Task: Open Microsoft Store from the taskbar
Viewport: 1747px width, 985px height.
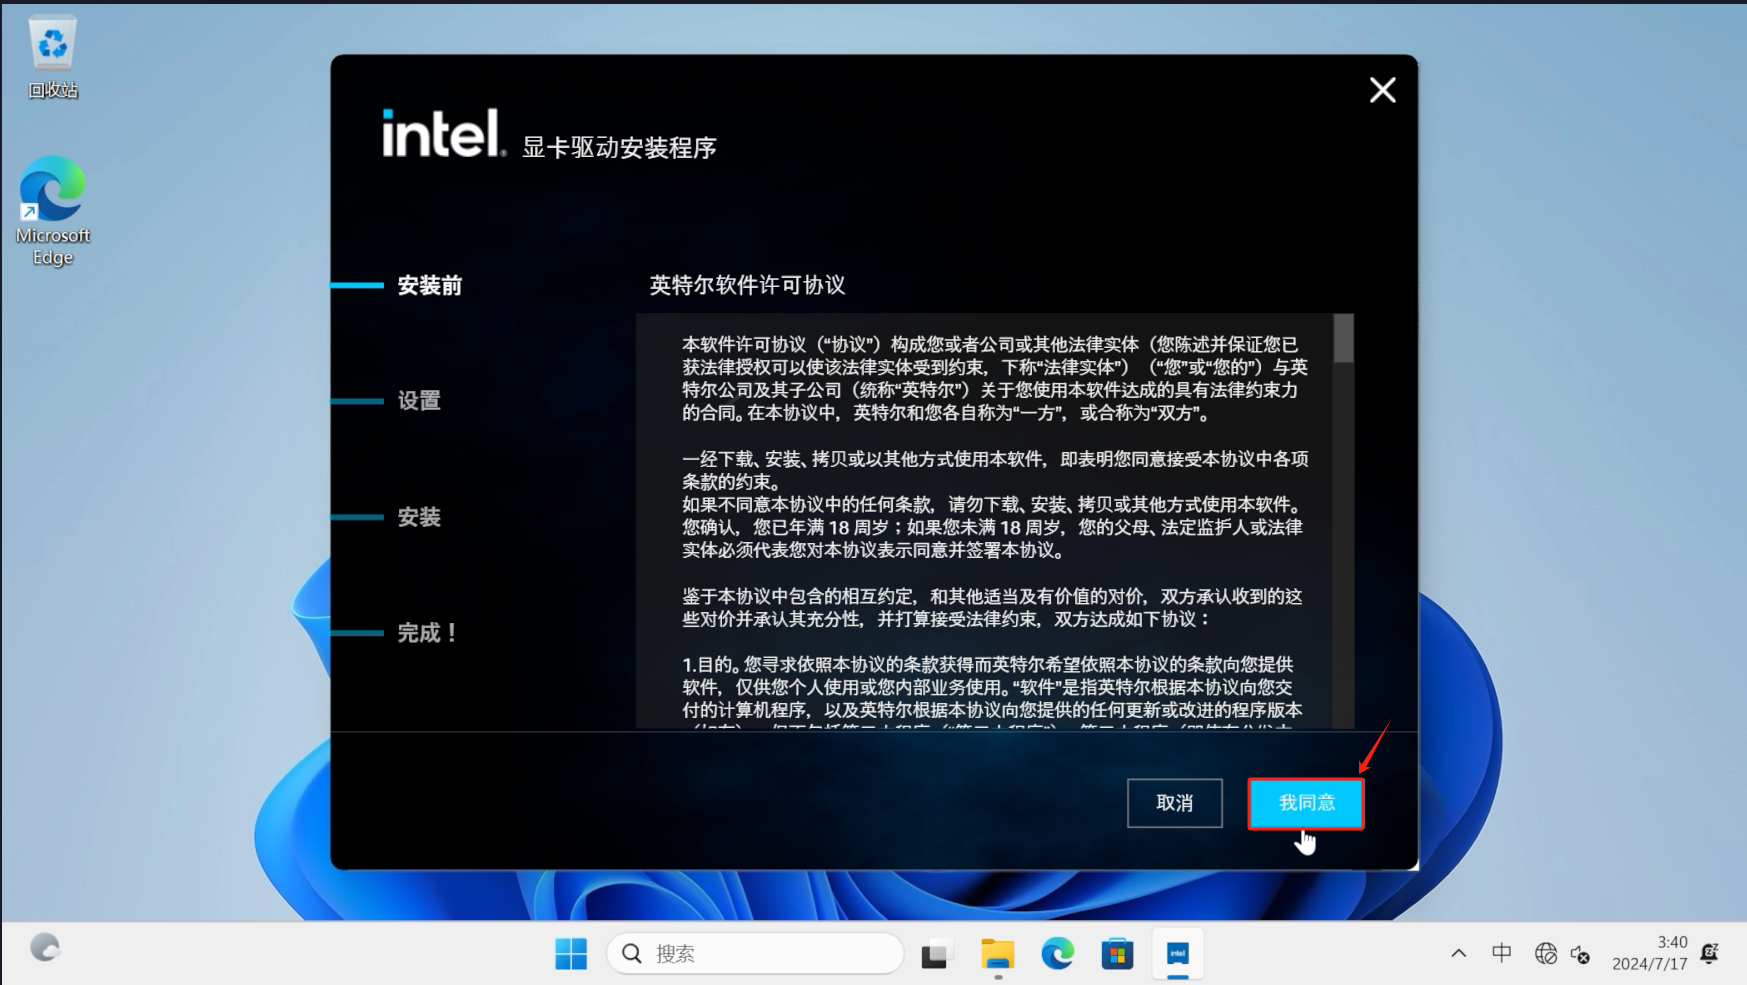Action: point(1117,954)
